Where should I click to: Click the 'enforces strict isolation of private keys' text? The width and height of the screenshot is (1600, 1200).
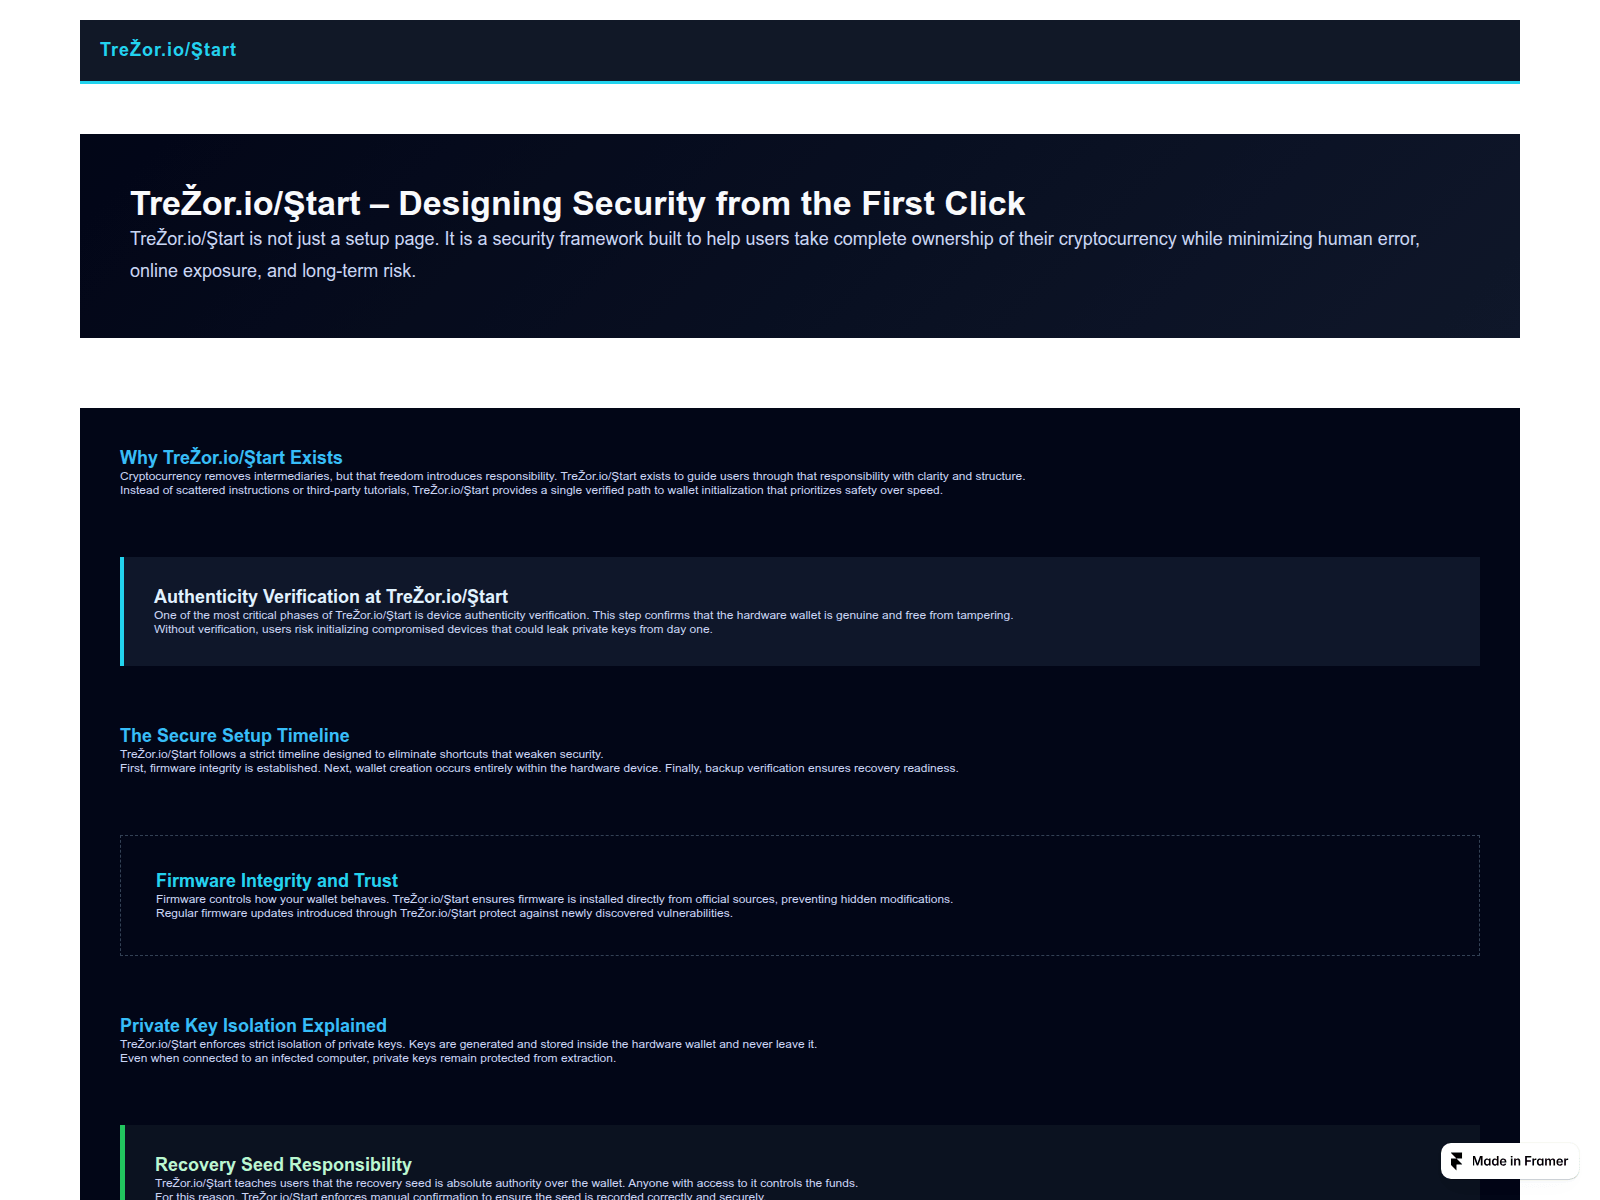tap(468, 1051)
